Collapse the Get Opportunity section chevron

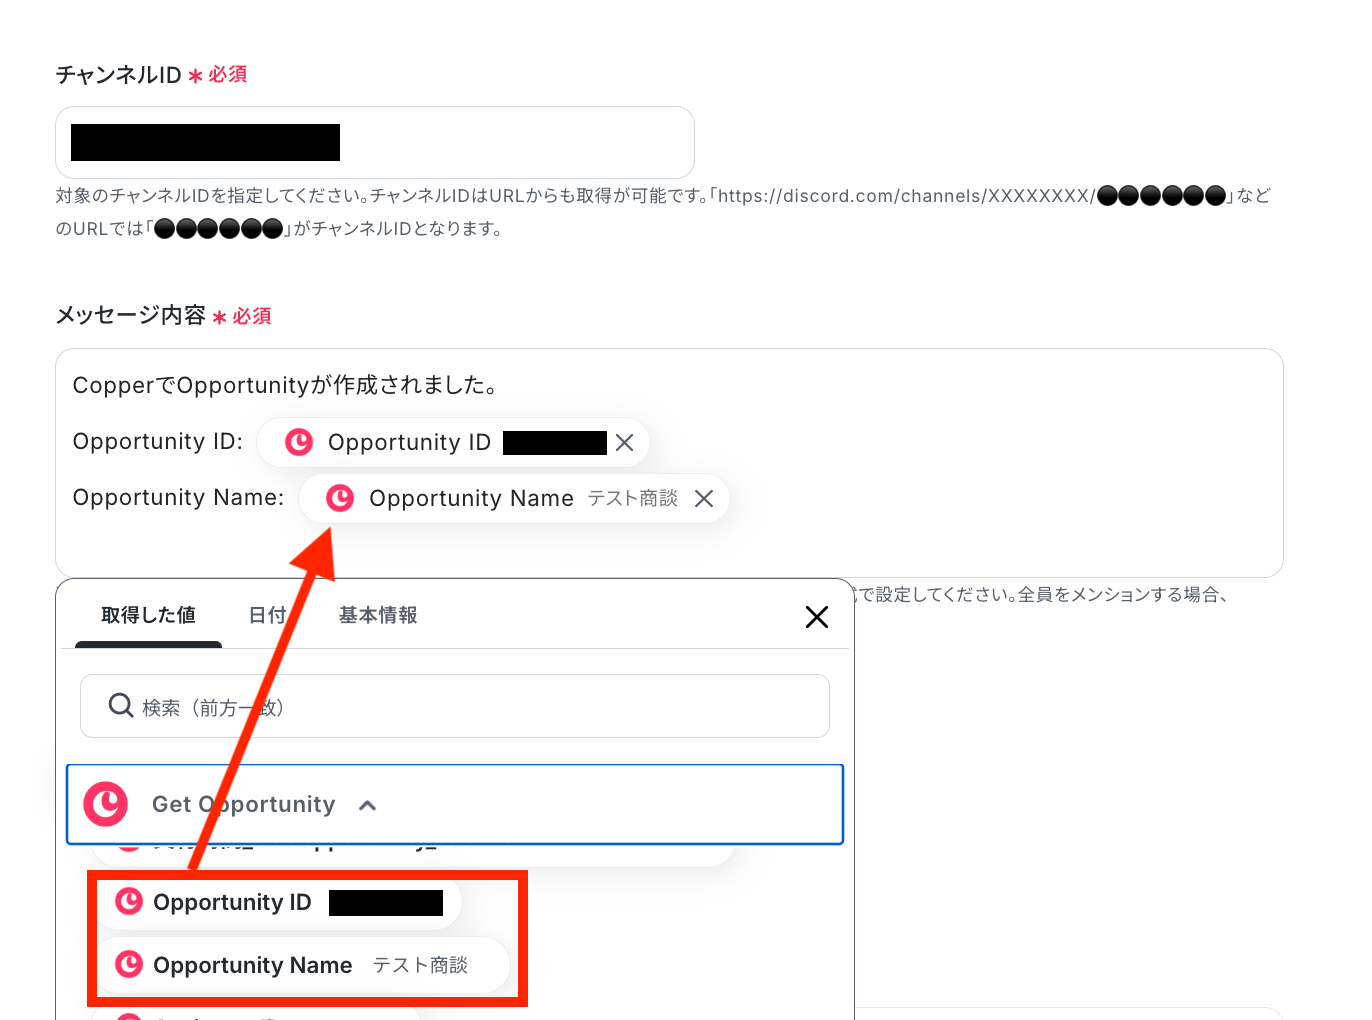point(367,805)
